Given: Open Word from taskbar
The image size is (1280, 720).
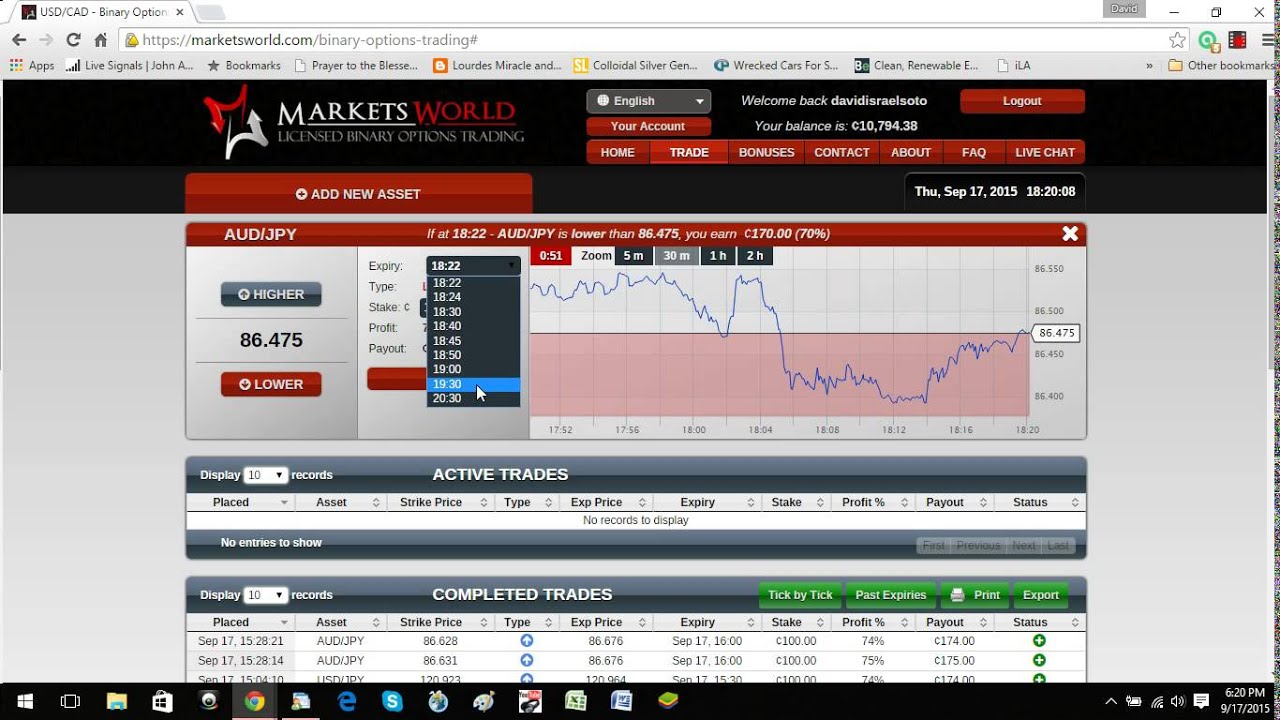Looking at the screenshot, I should pos(622,701).
